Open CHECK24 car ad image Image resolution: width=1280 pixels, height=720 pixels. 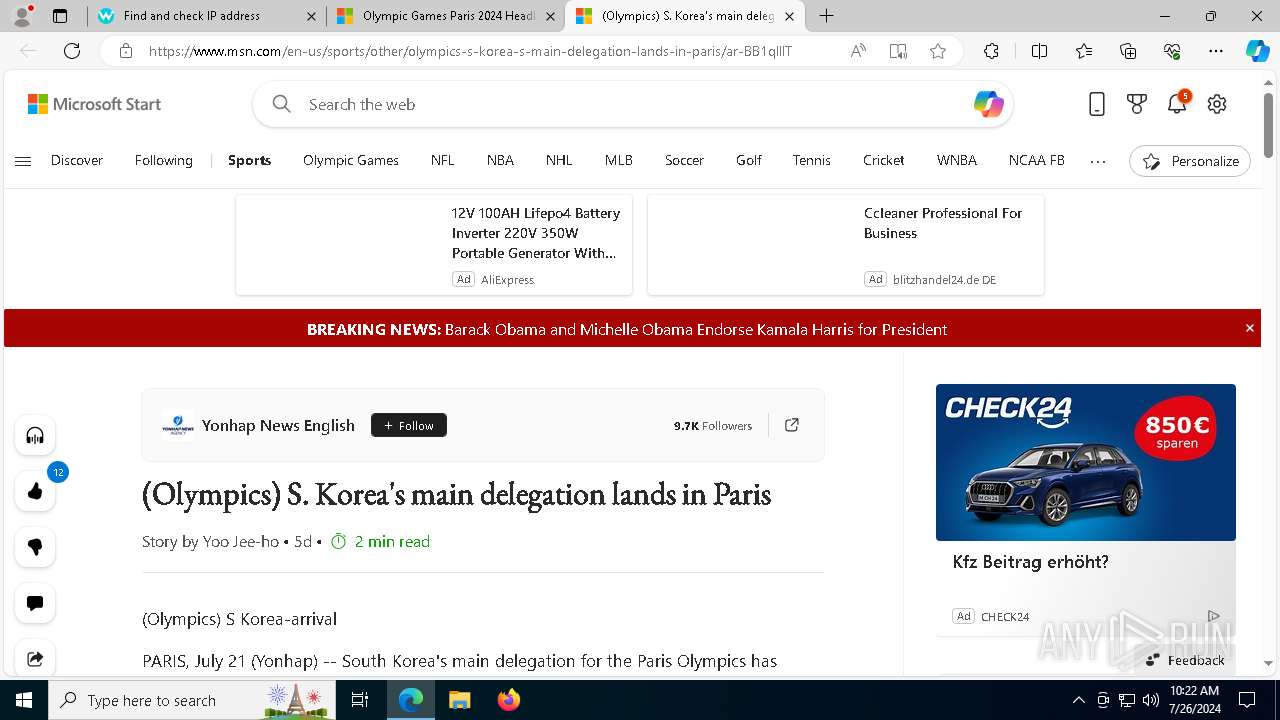(x=1086, y=462)
